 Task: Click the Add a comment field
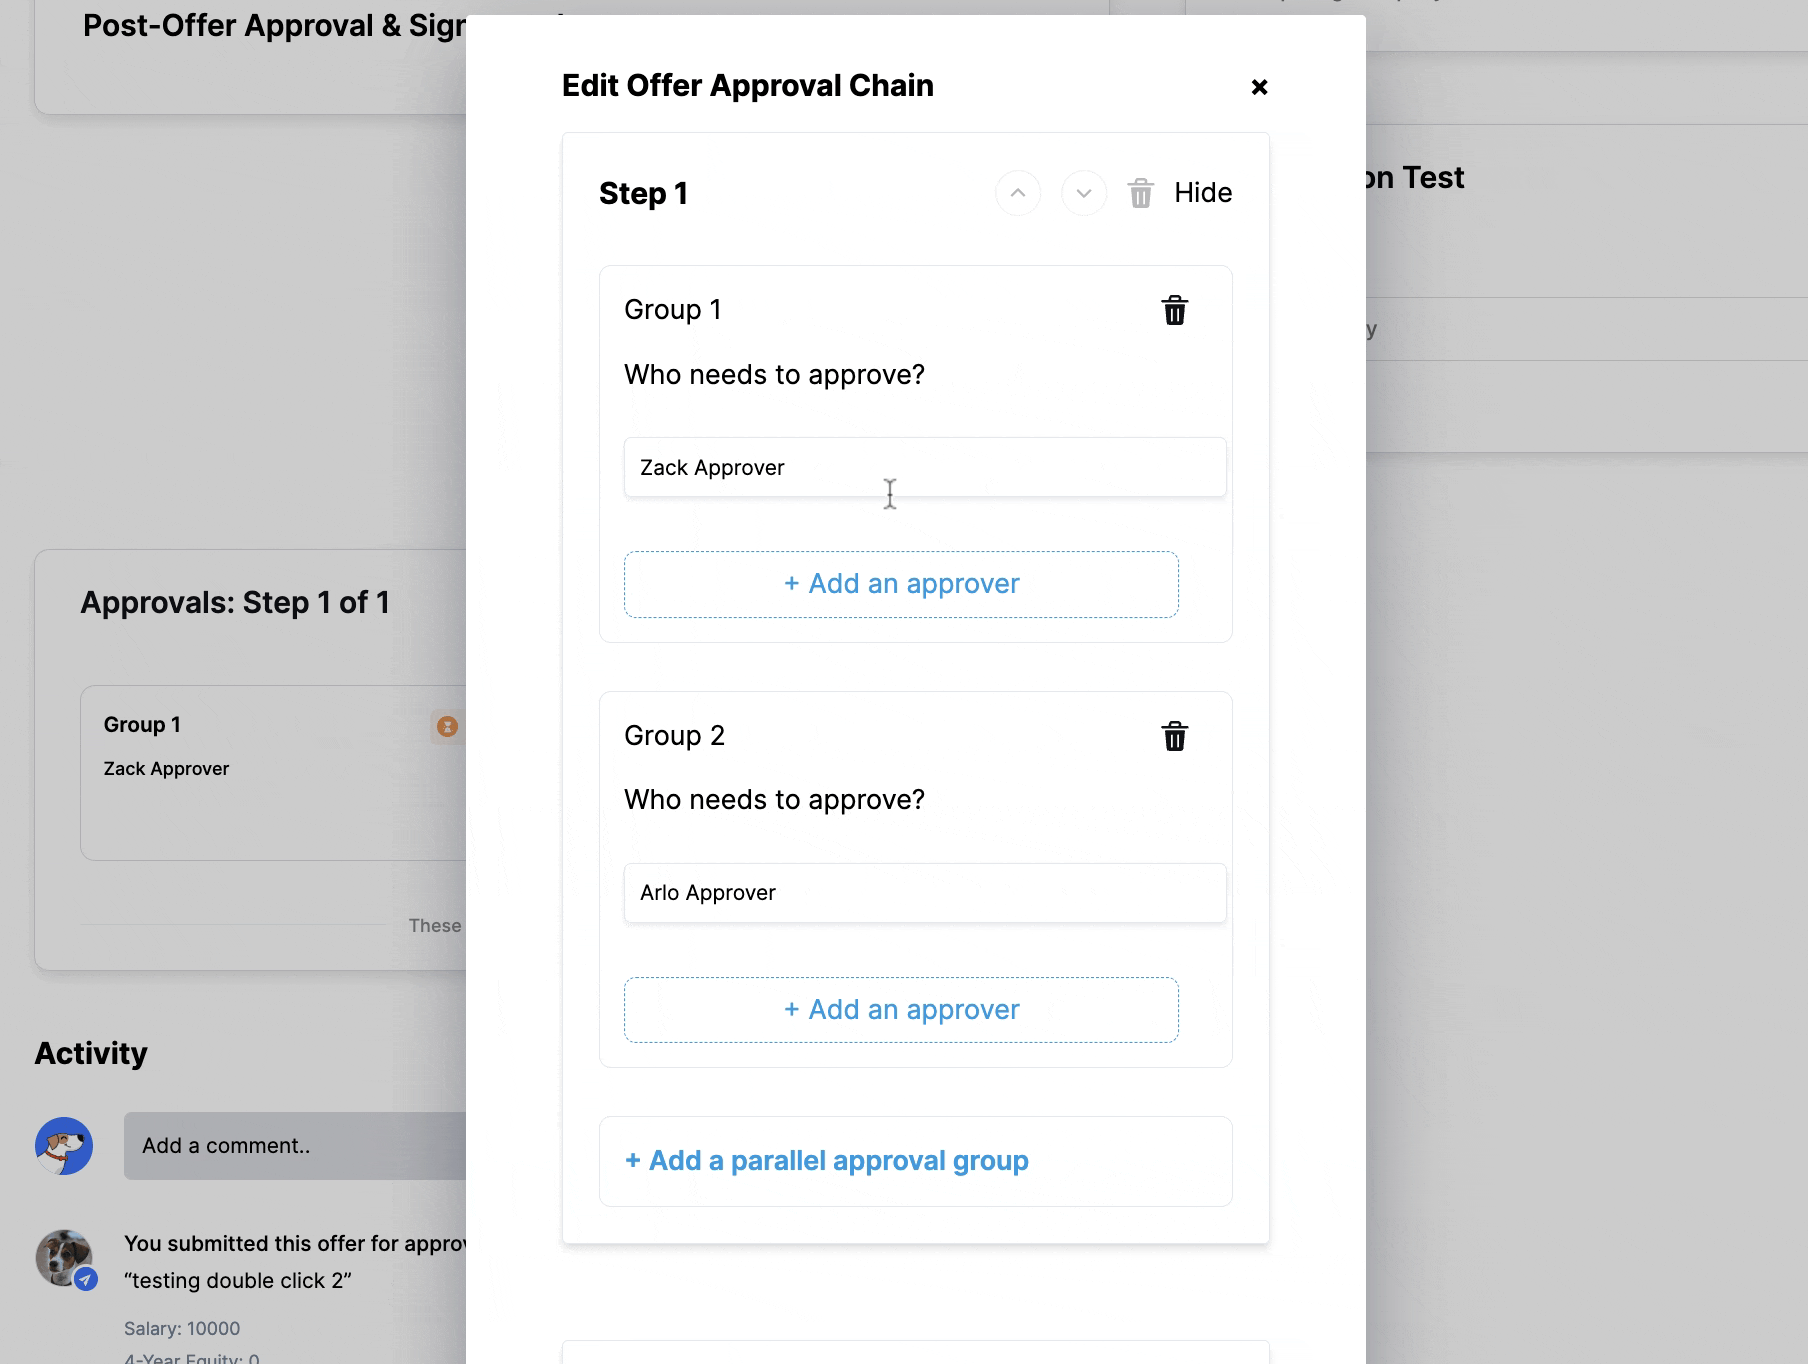click(x=295, y=1146)
